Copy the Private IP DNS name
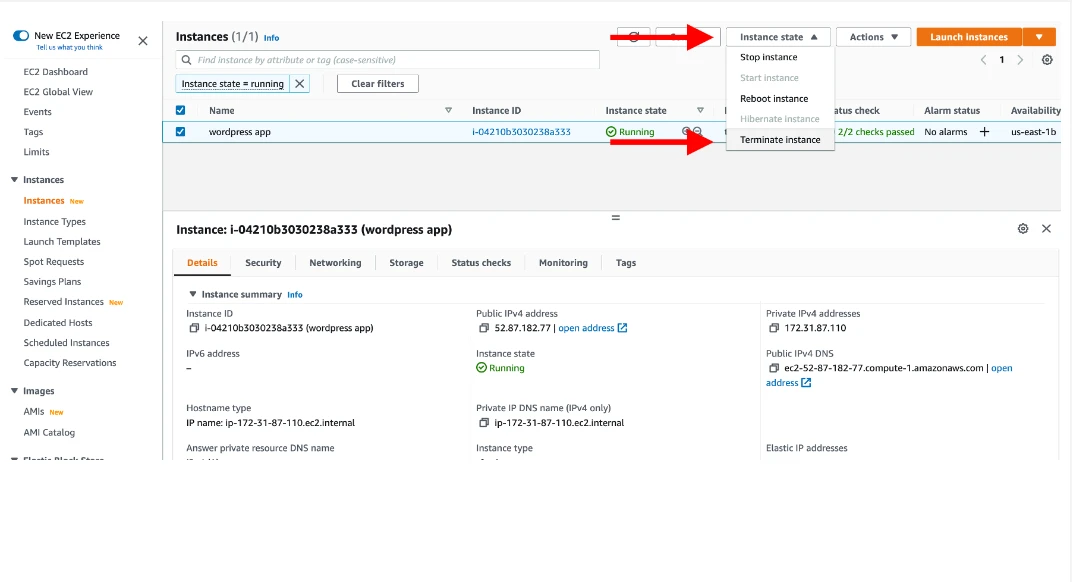Viewport: 1072px width, 582px height. pyautogui.click(x=484, y=423)
